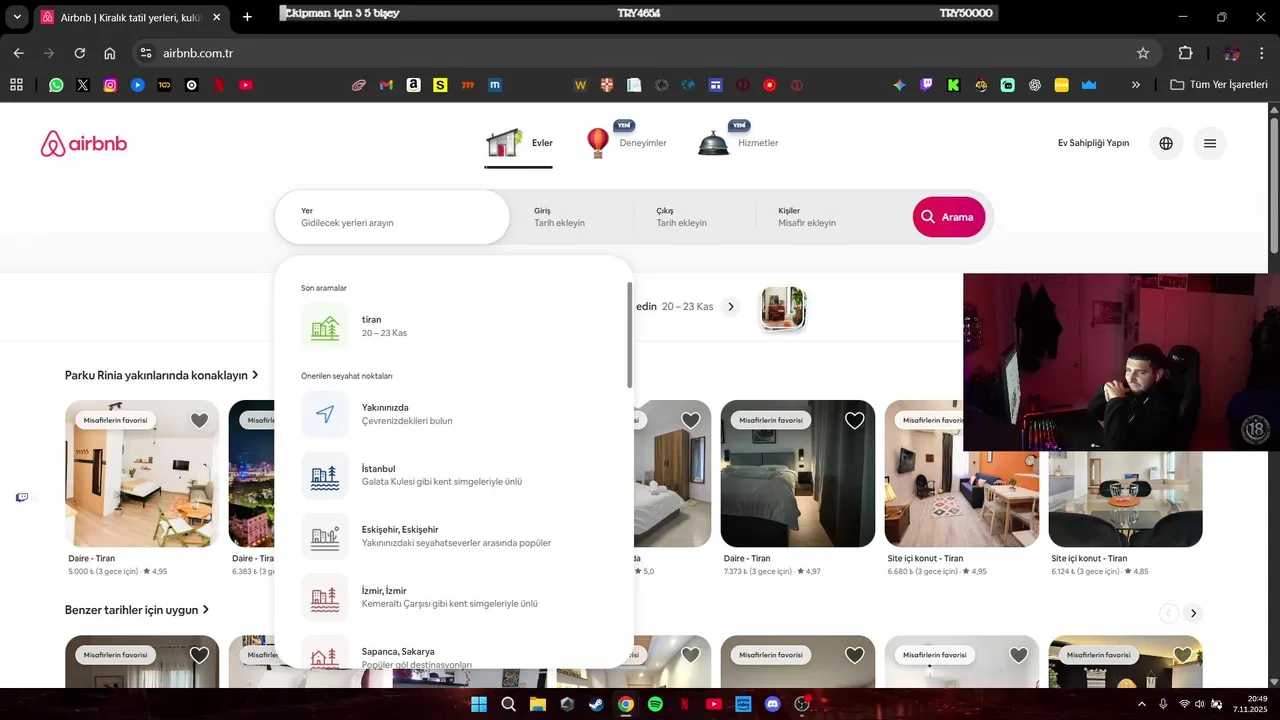Open Chrome tab search dropdown
This screenshot has width=1280, height=720.
pyautogui.click(x=17, y=17)
